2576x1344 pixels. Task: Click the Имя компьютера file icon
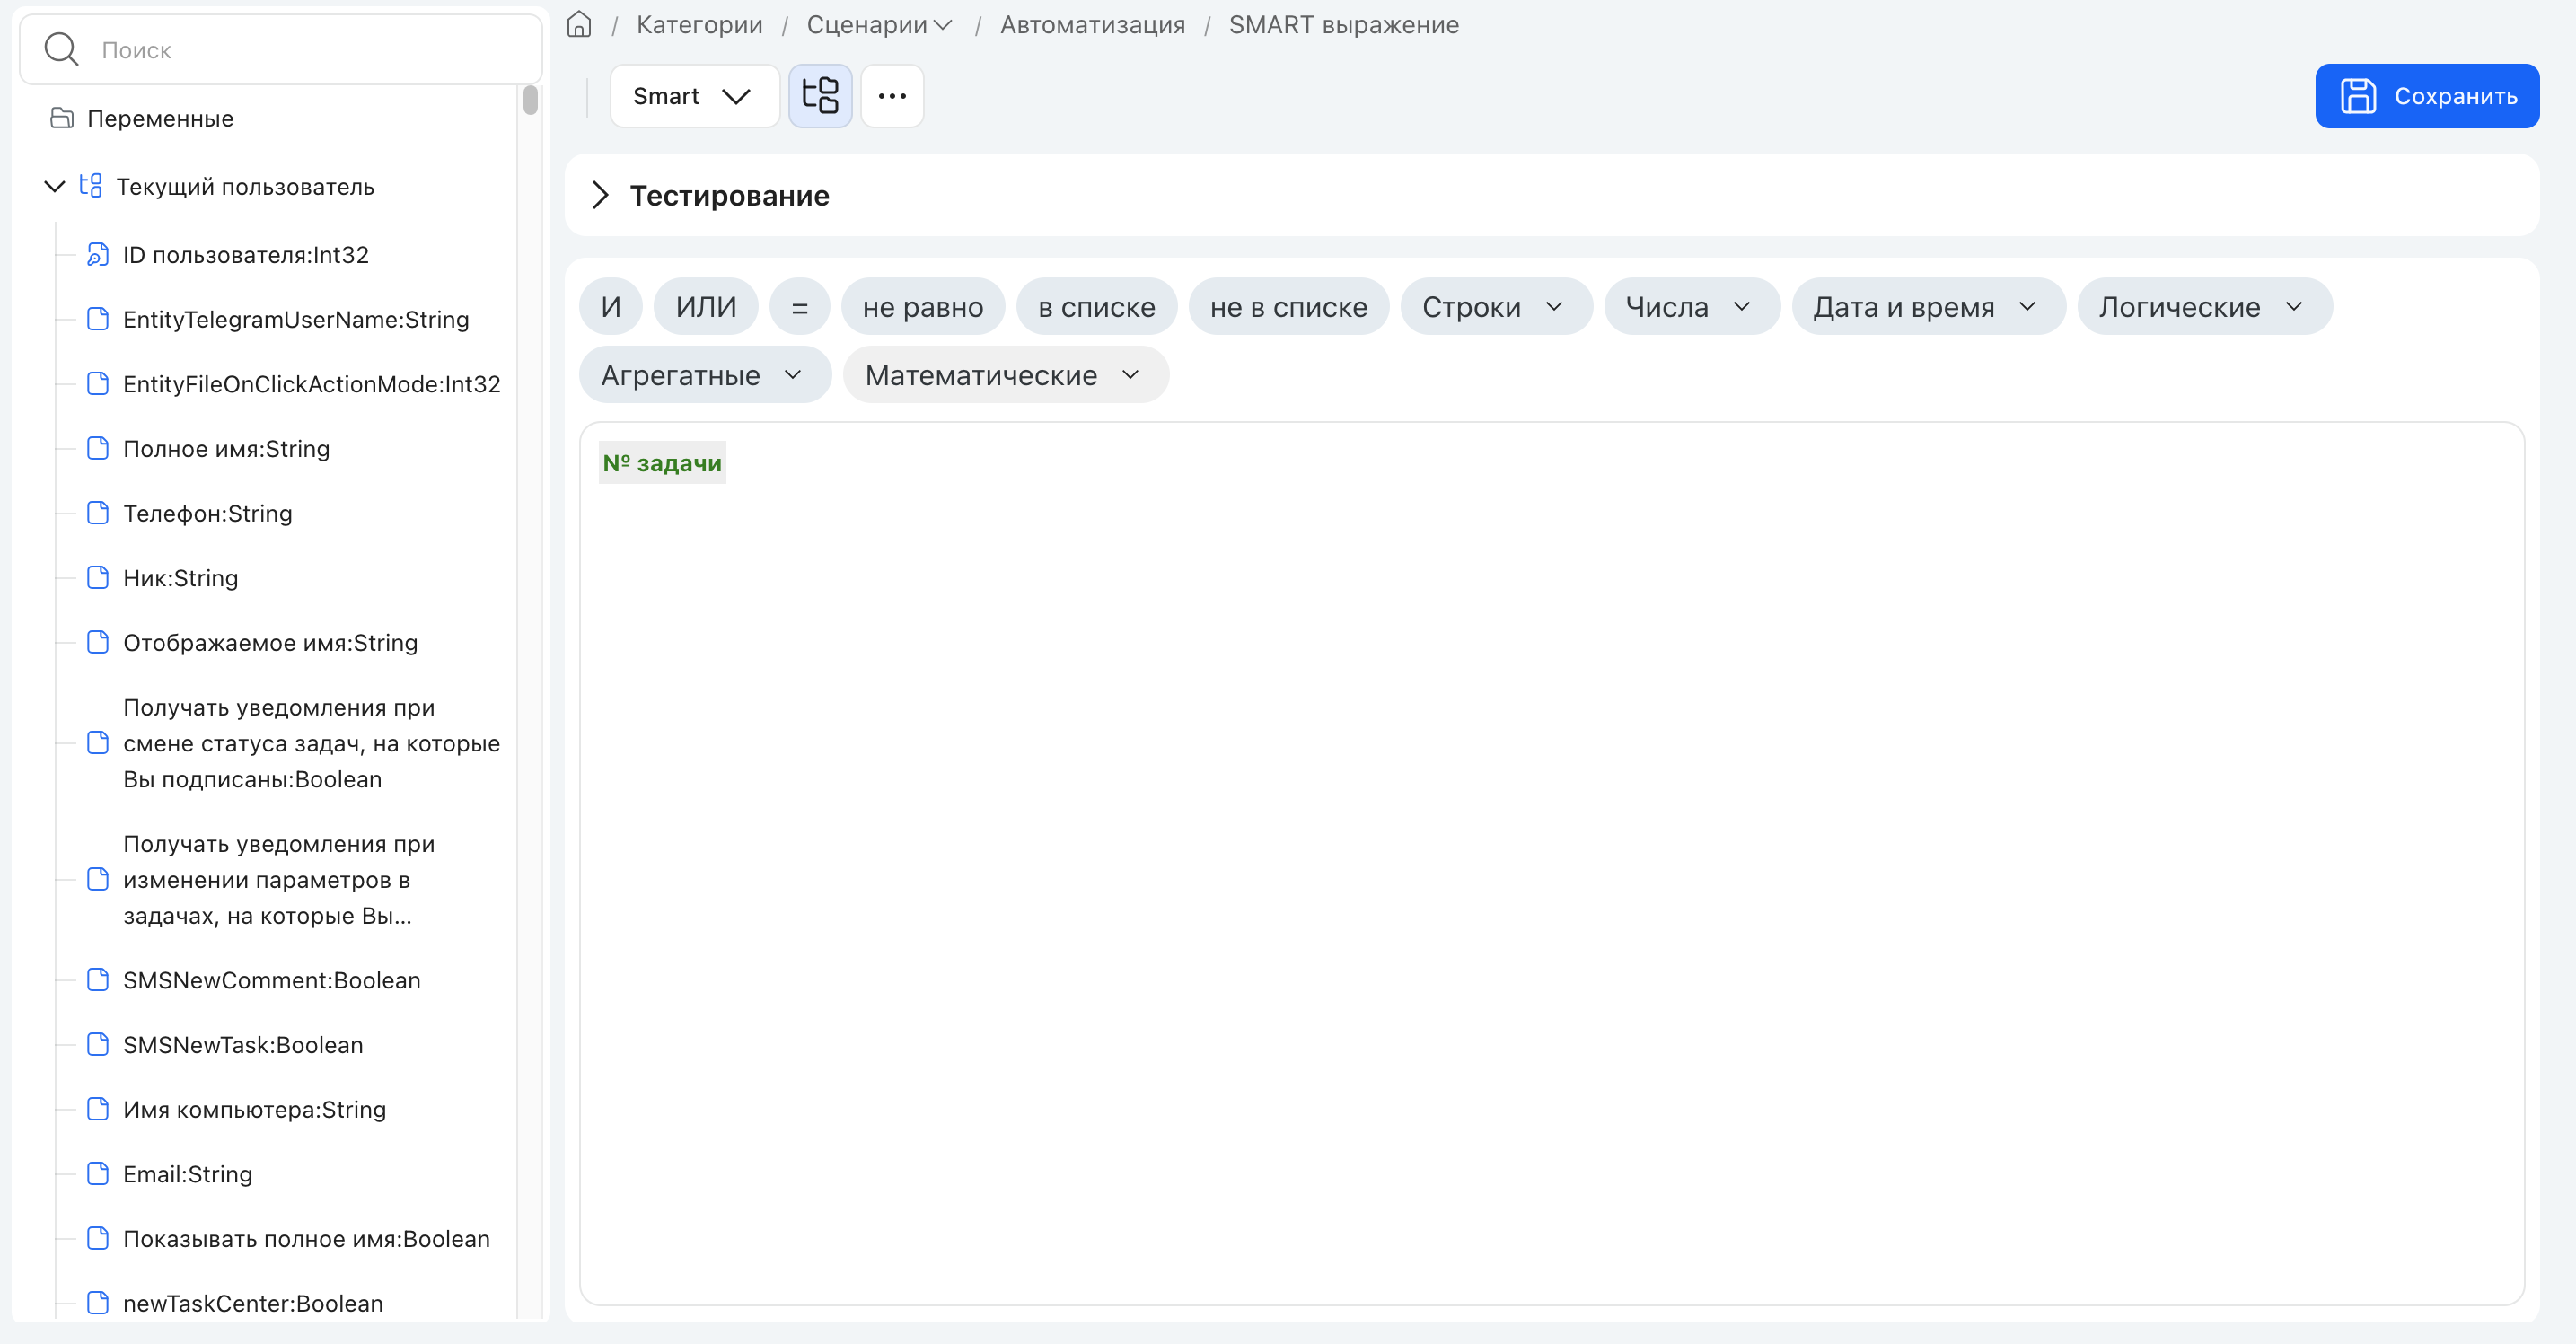[x=98, y=1109]
